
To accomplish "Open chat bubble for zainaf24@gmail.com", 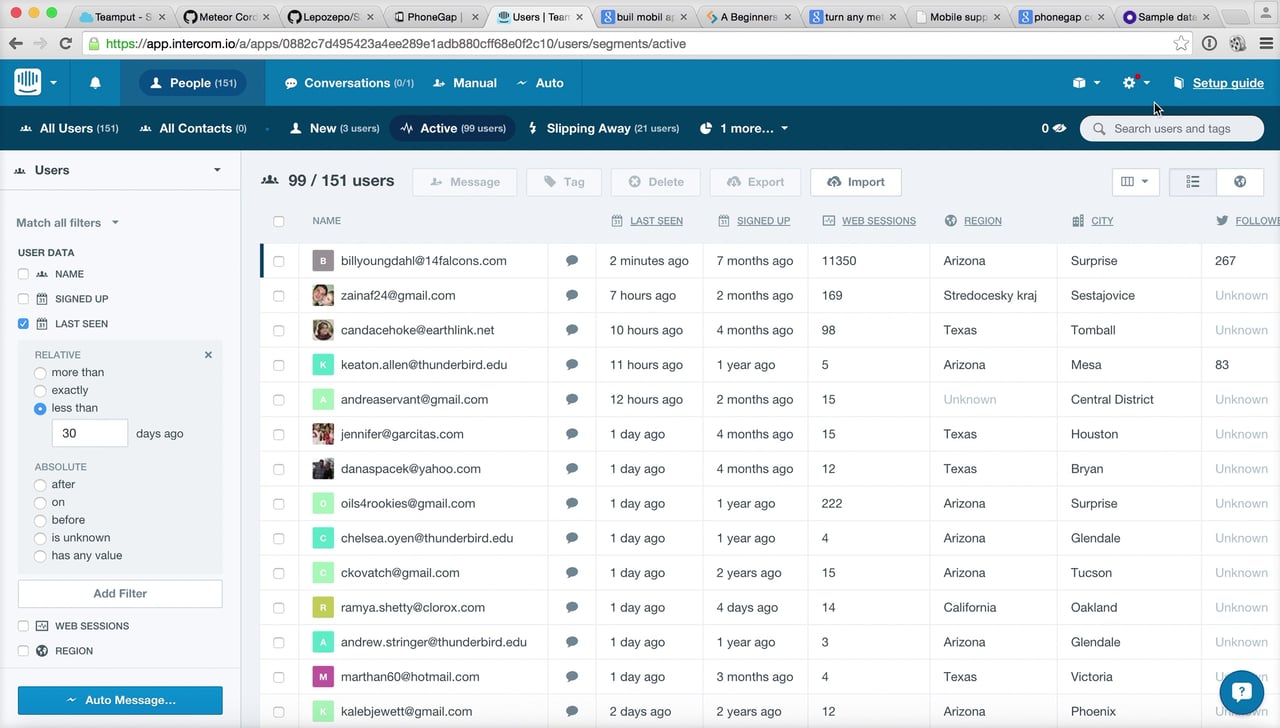I will 572,295.
